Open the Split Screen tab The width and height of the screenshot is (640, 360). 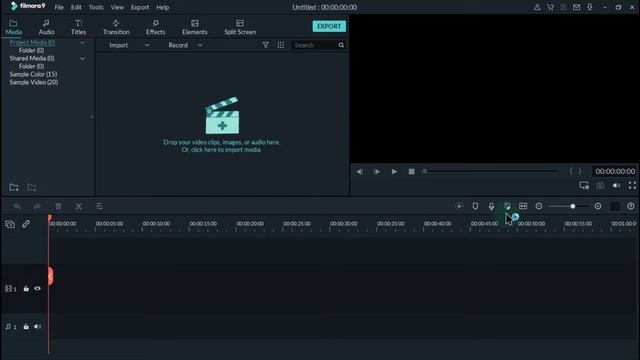(240, 27)
